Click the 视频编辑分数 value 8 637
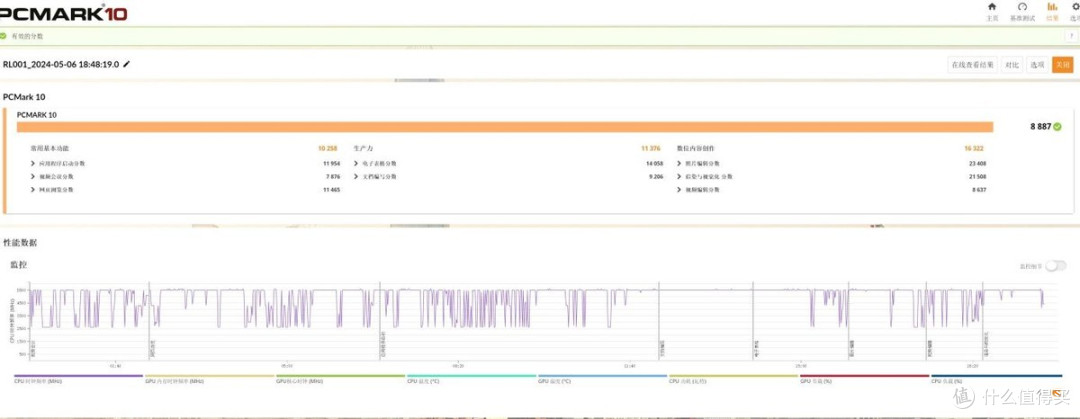Image resolution: width=1080 pixels, height=419 pixels. (979, 190)
